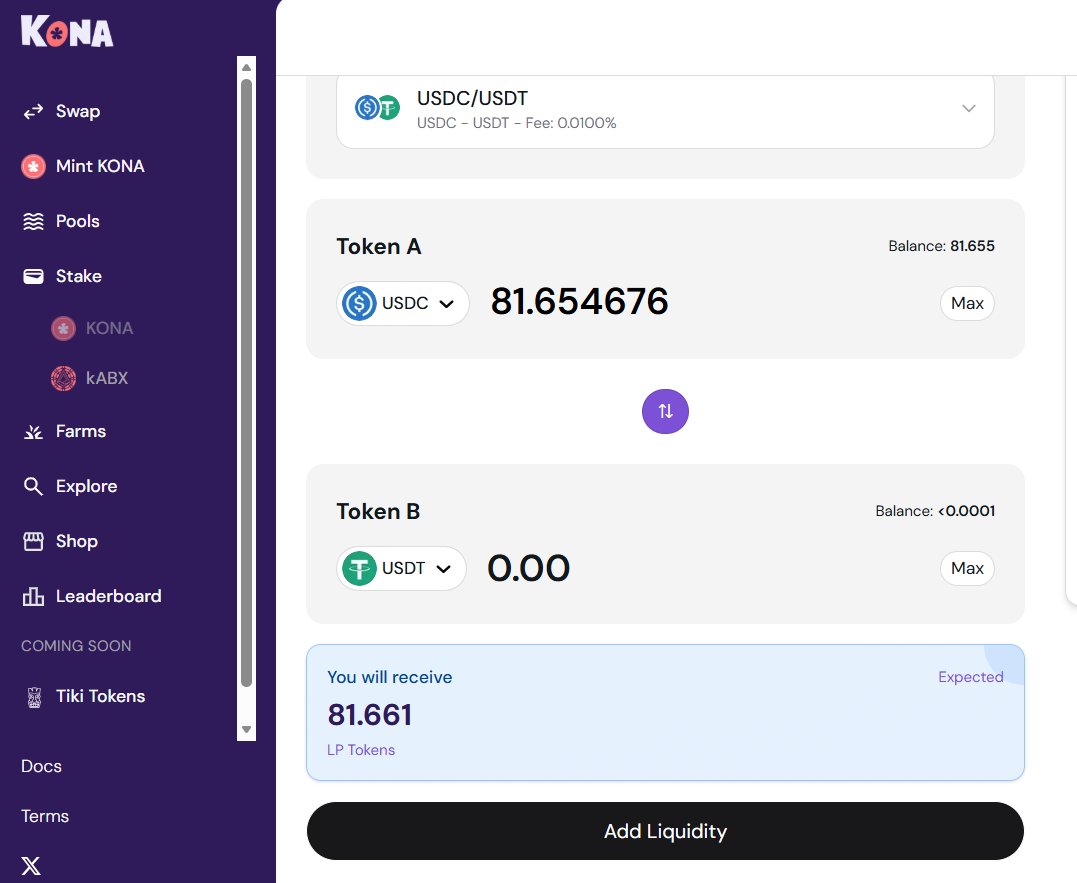Click the Stake wallet icon
This screenshot has height=883, width=1077.
click(x=33, y=276)
